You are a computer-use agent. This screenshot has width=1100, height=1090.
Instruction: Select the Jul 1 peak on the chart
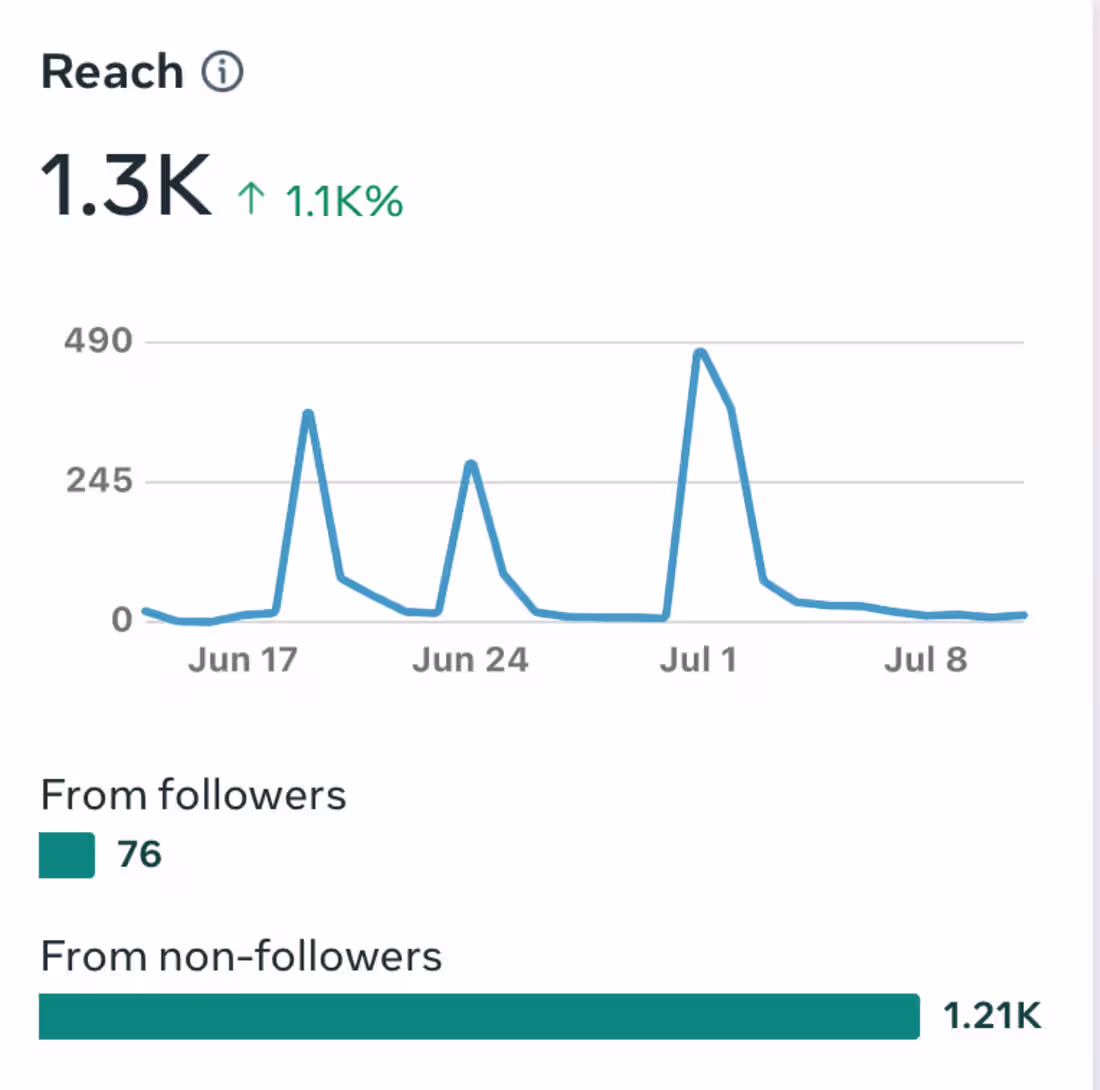699,354
